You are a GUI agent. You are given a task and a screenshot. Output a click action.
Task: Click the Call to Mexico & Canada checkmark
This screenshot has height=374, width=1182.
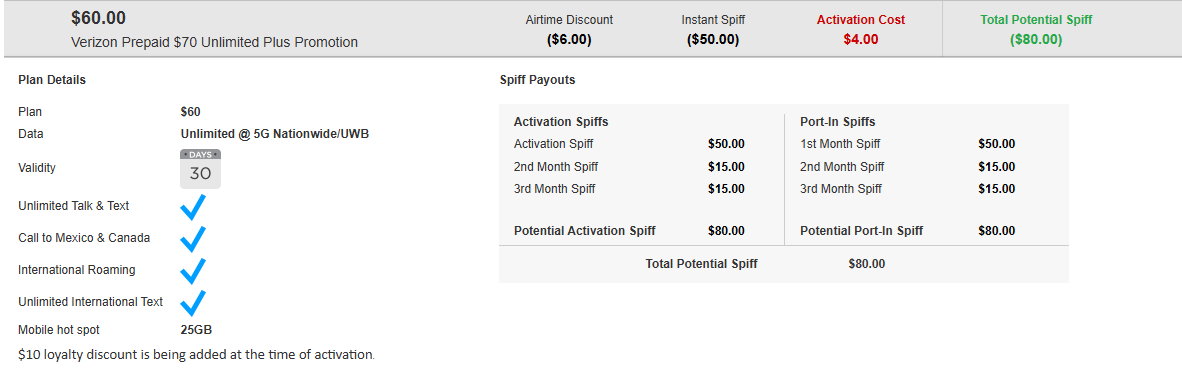(x=193, y=238)
